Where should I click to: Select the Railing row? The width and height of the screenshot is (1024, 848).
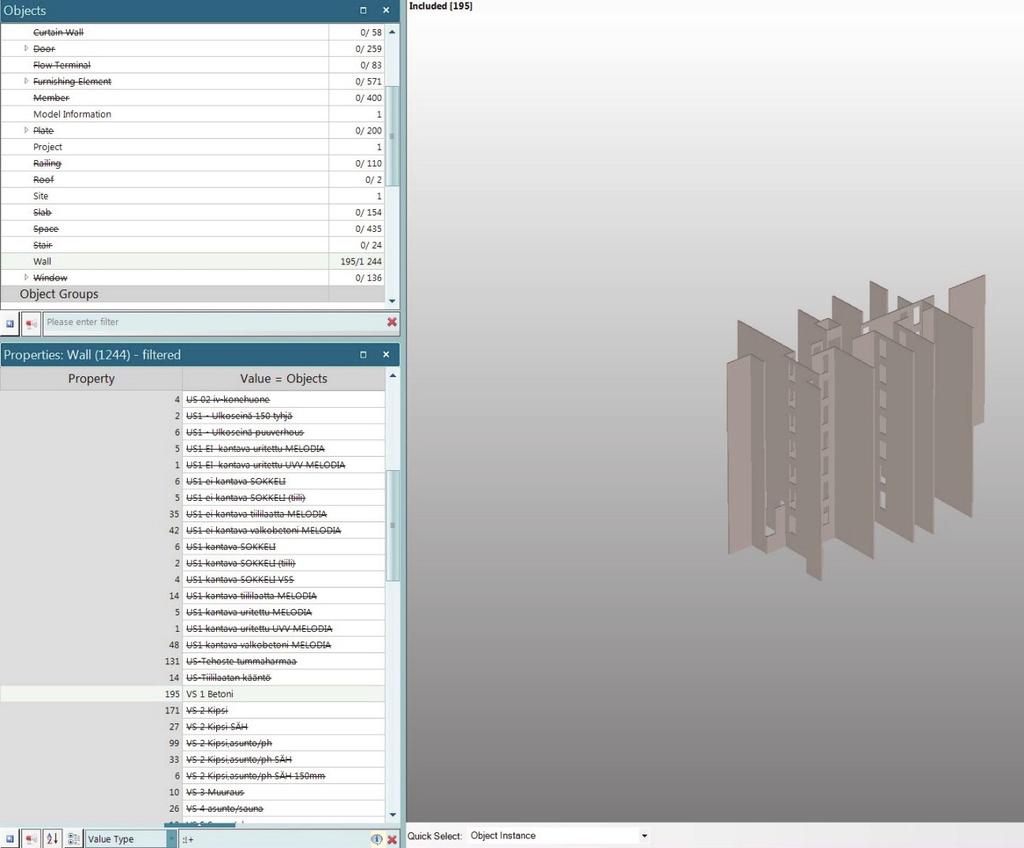193,163
